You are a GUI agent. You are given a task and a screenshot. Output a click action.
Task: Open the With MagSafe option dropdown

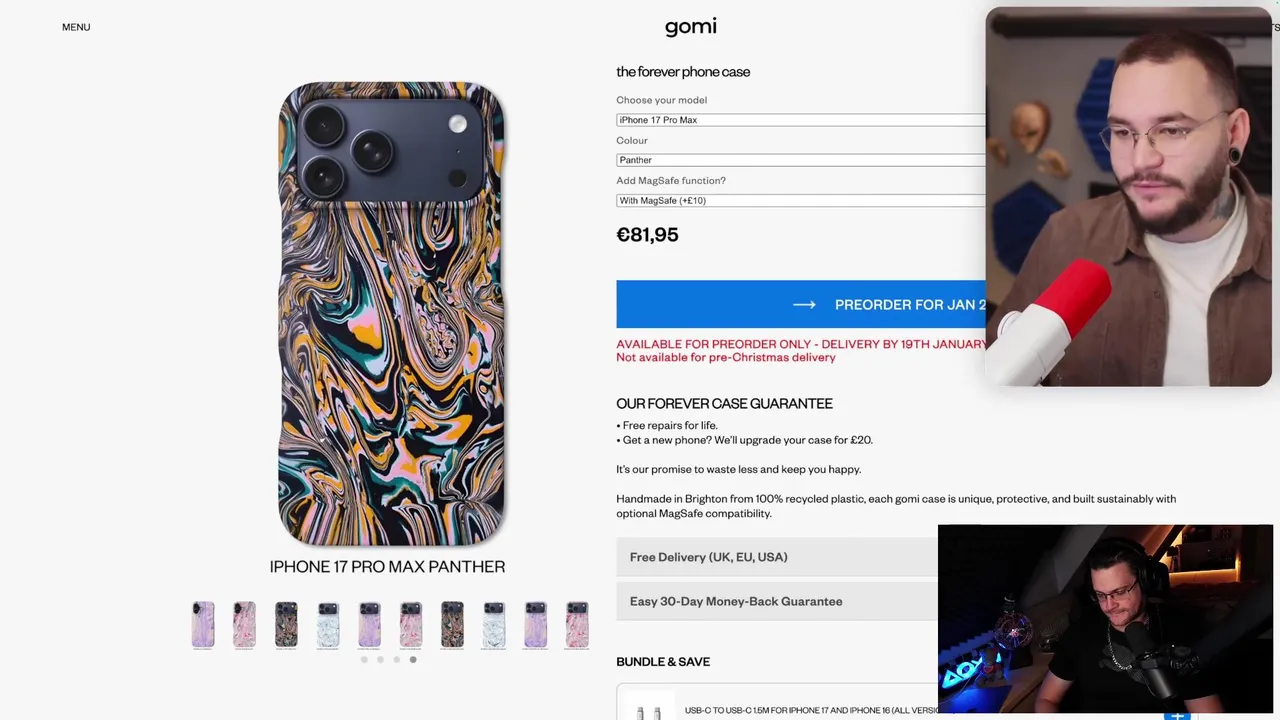pyautogui.click(x=801, y=201)
